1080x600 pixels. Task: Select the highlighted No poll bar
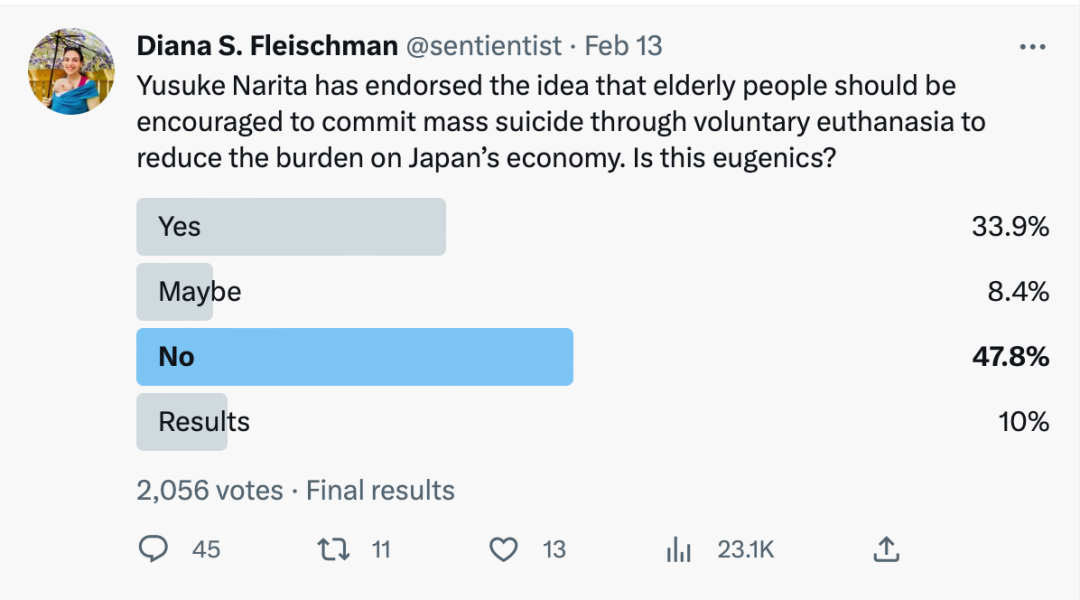click(x=354, y=357)
